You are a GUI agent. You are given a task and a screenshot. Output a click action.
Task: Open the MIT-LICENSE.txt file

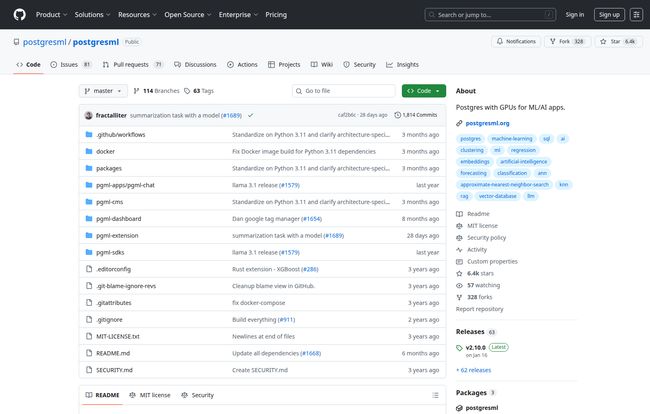118,337
